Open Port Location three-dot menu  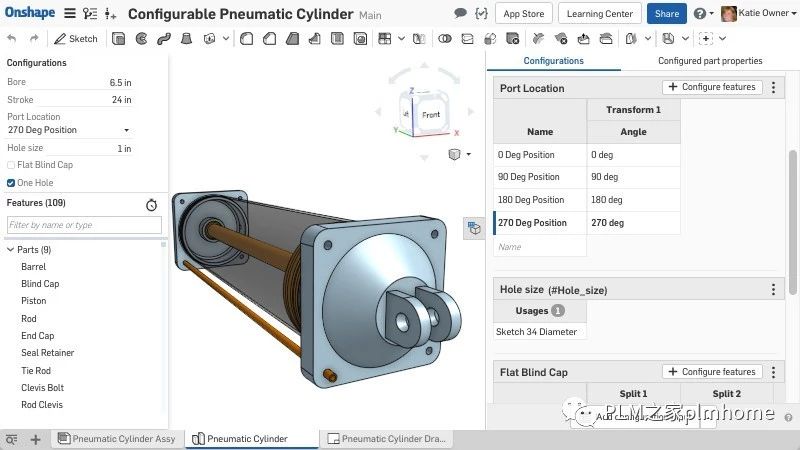pos(773,87)
